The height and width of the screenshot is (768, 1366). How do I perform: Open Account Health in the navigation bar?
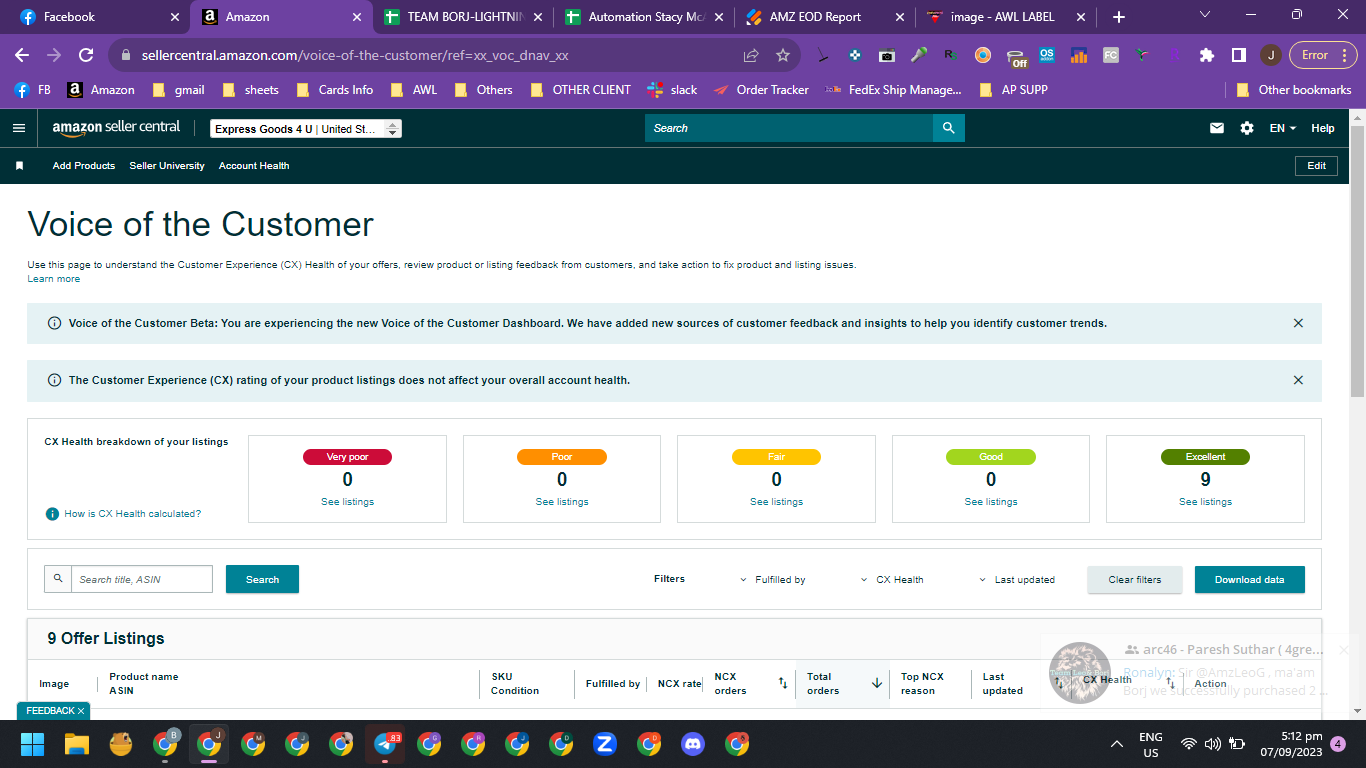254,166
